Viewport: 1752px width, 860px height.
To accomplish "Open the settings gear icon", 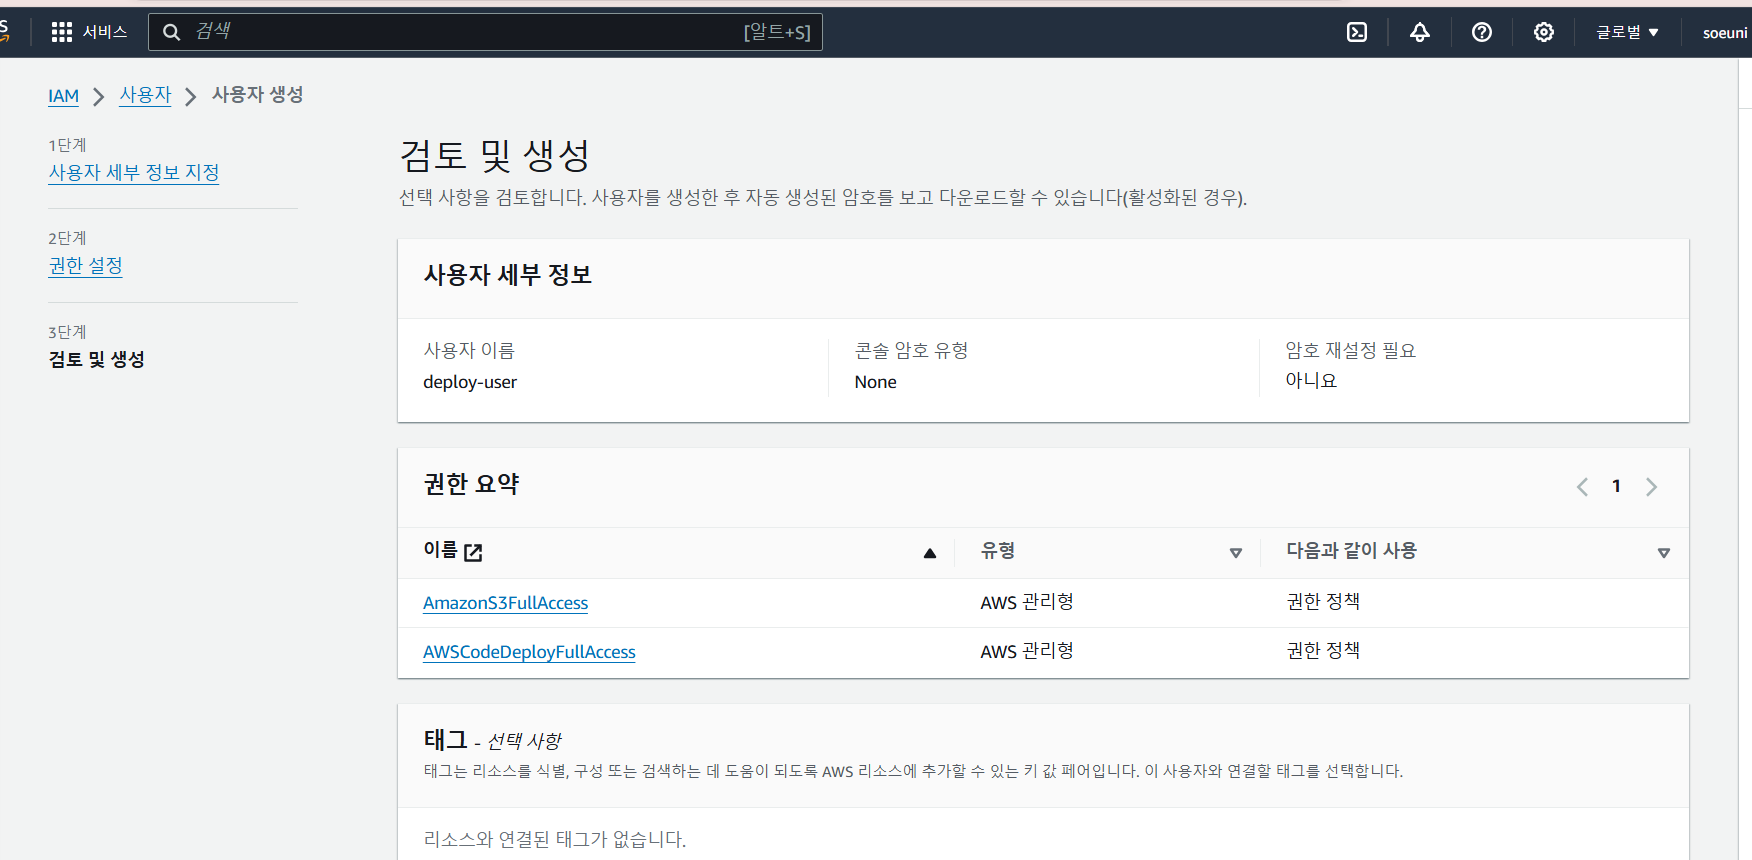I will coord(1544,32).
